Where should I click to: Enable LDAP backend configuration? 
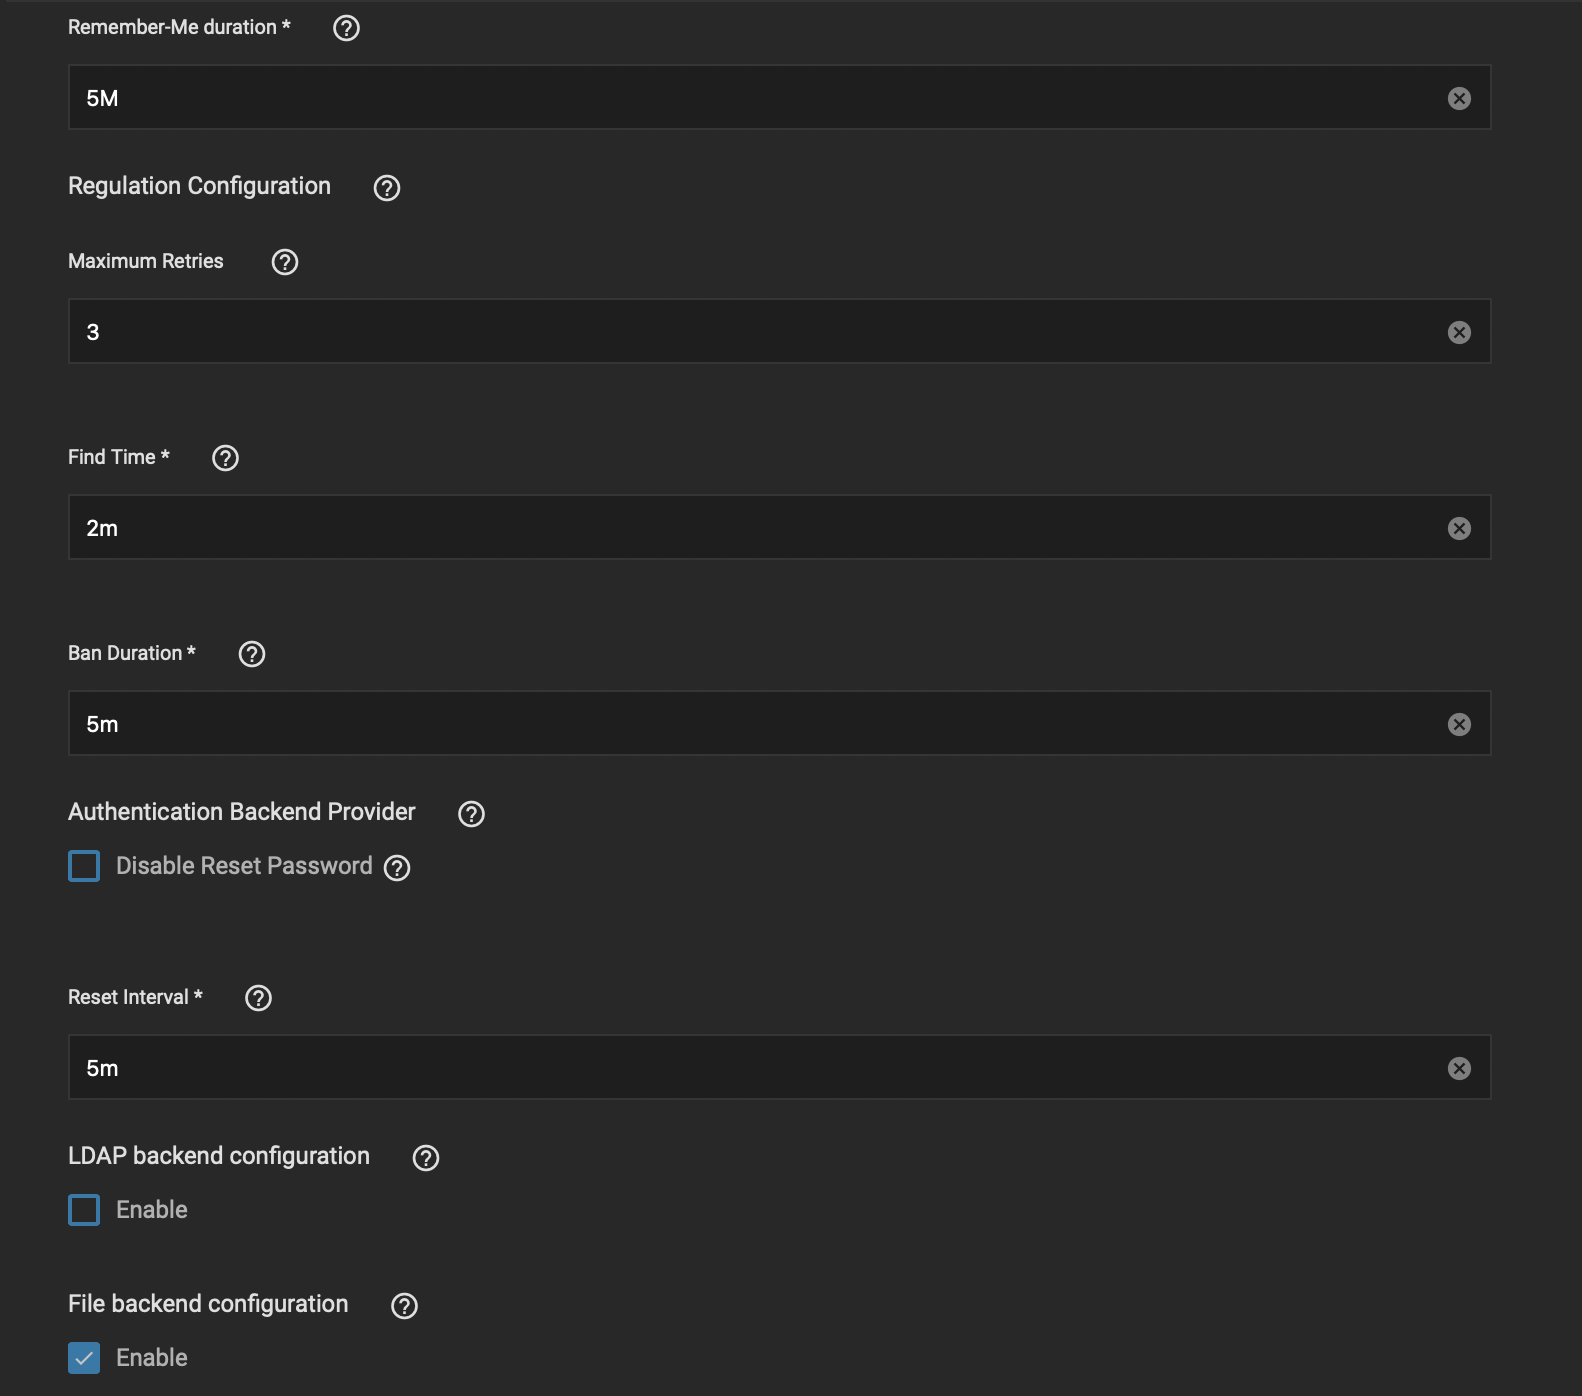pyautogui.click(x=85, y=1209)
